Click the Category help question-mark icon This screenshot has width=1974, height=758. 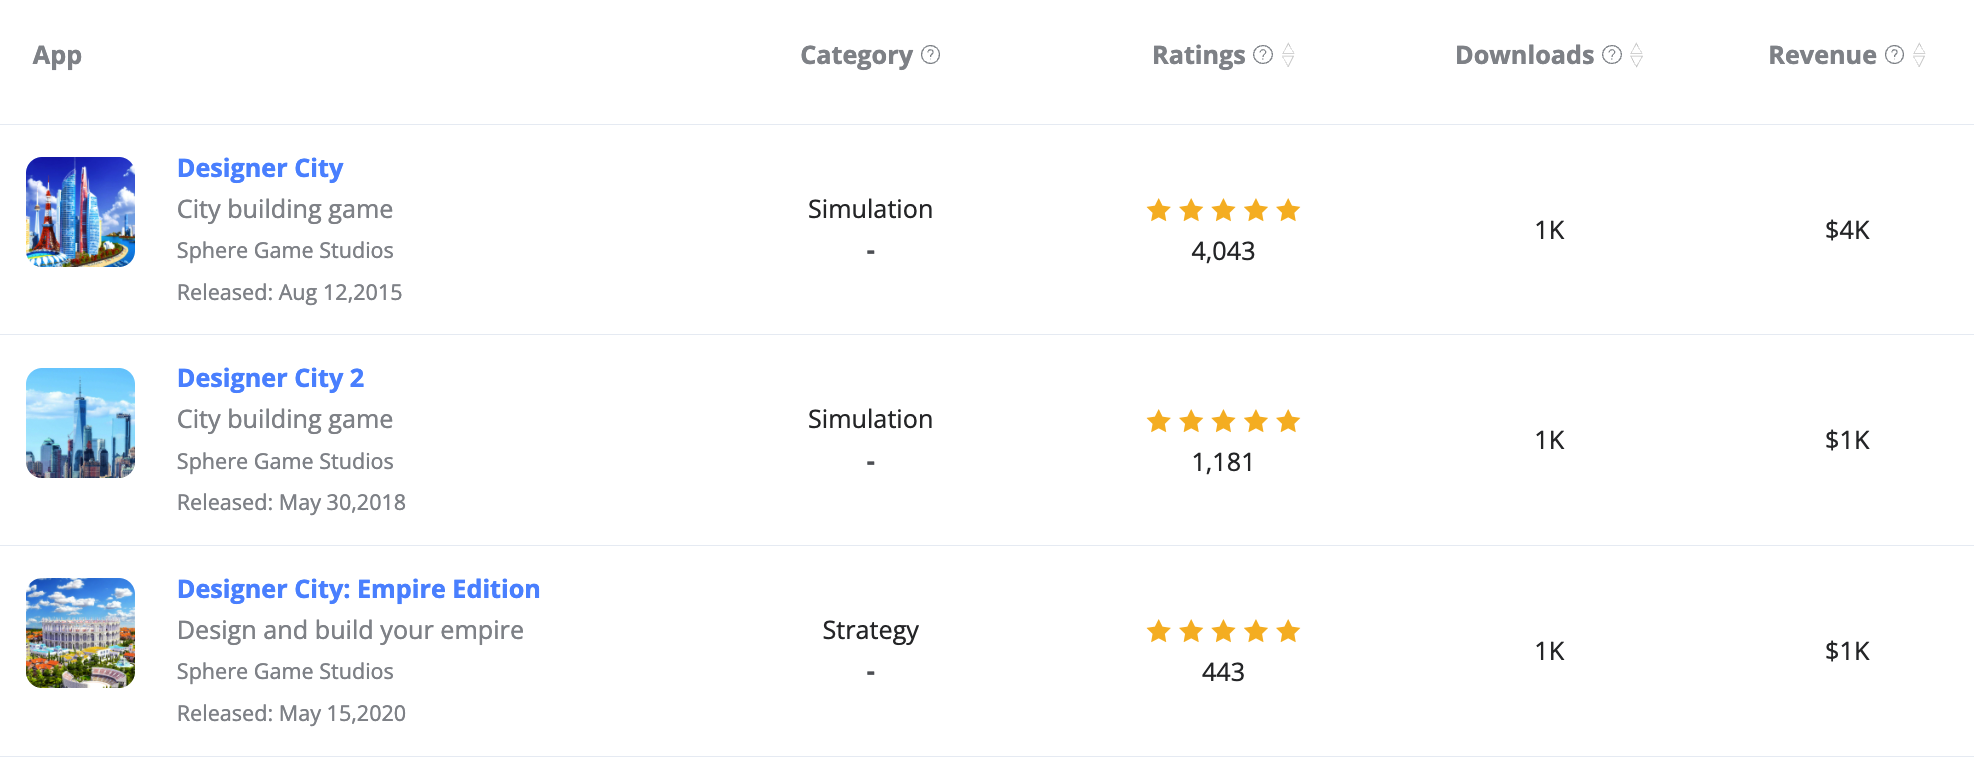pos(931,55)
